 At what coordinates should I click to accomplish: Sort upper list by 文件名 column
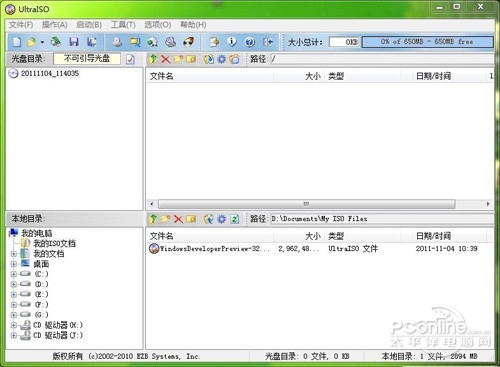point(210,76)
